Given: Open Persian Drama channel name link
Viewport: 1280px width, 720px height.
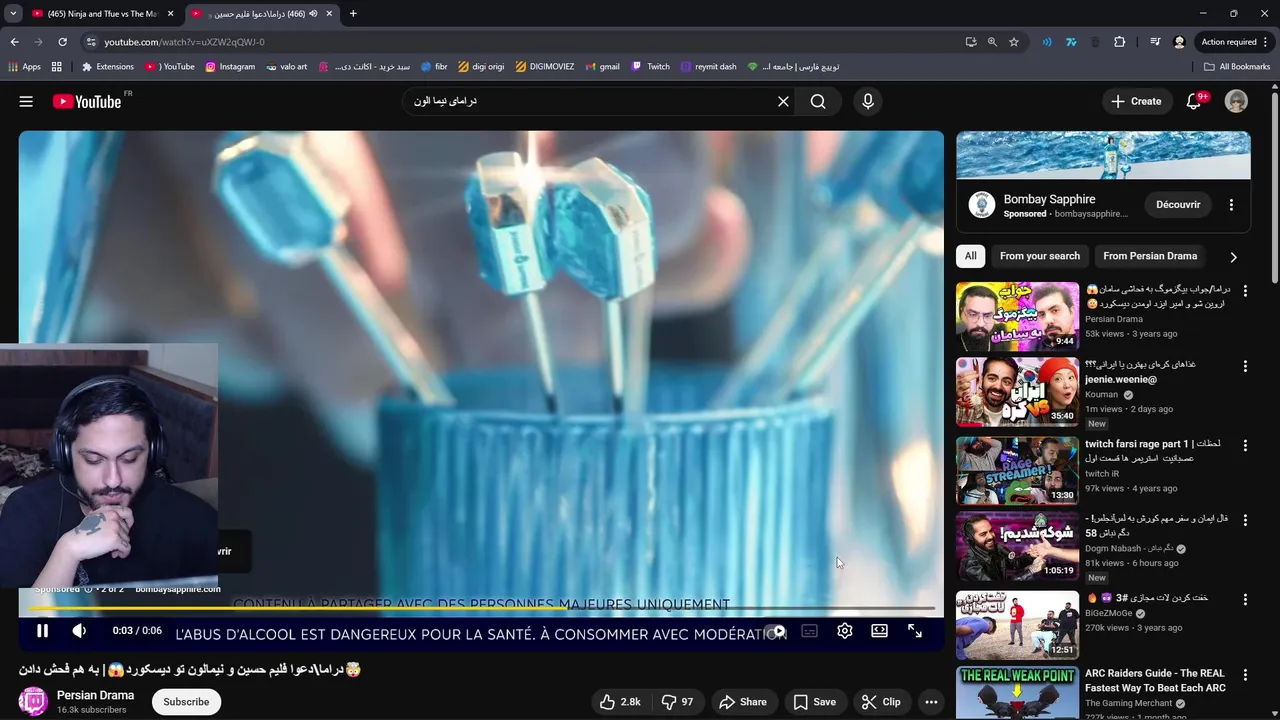Looking at the screenshot, I should pyautogui.click(x=95, y=695).
